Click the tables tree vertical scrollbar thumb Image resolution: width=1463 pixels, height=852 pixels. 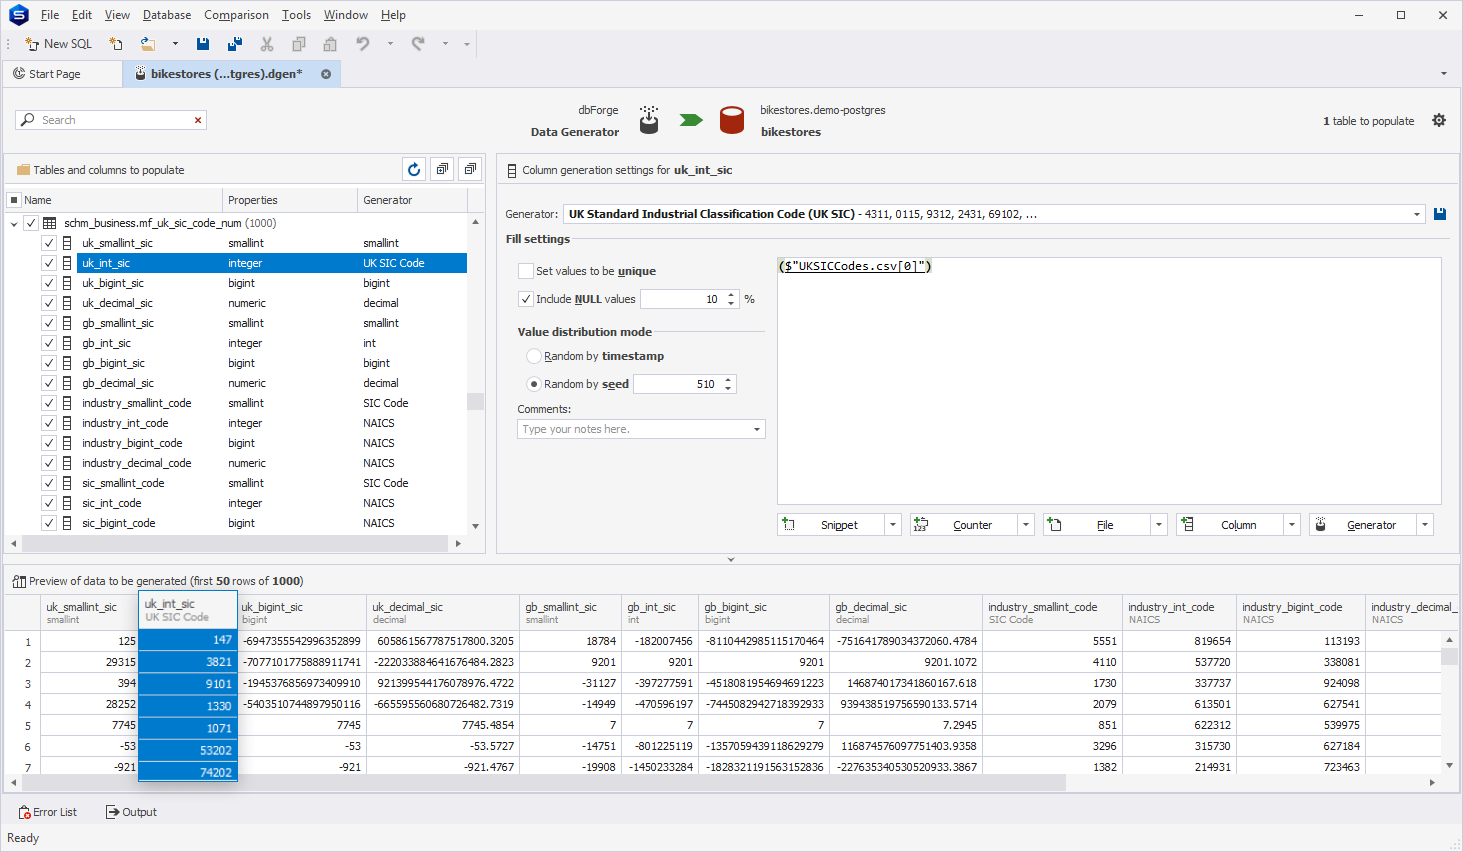tap(475, 402)
